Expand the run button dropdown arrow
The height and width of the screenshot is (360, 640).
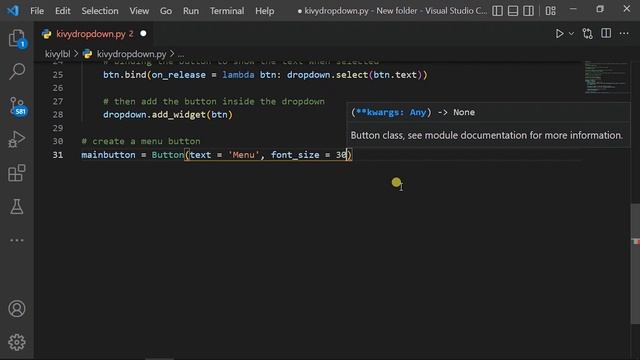[571, 34]
